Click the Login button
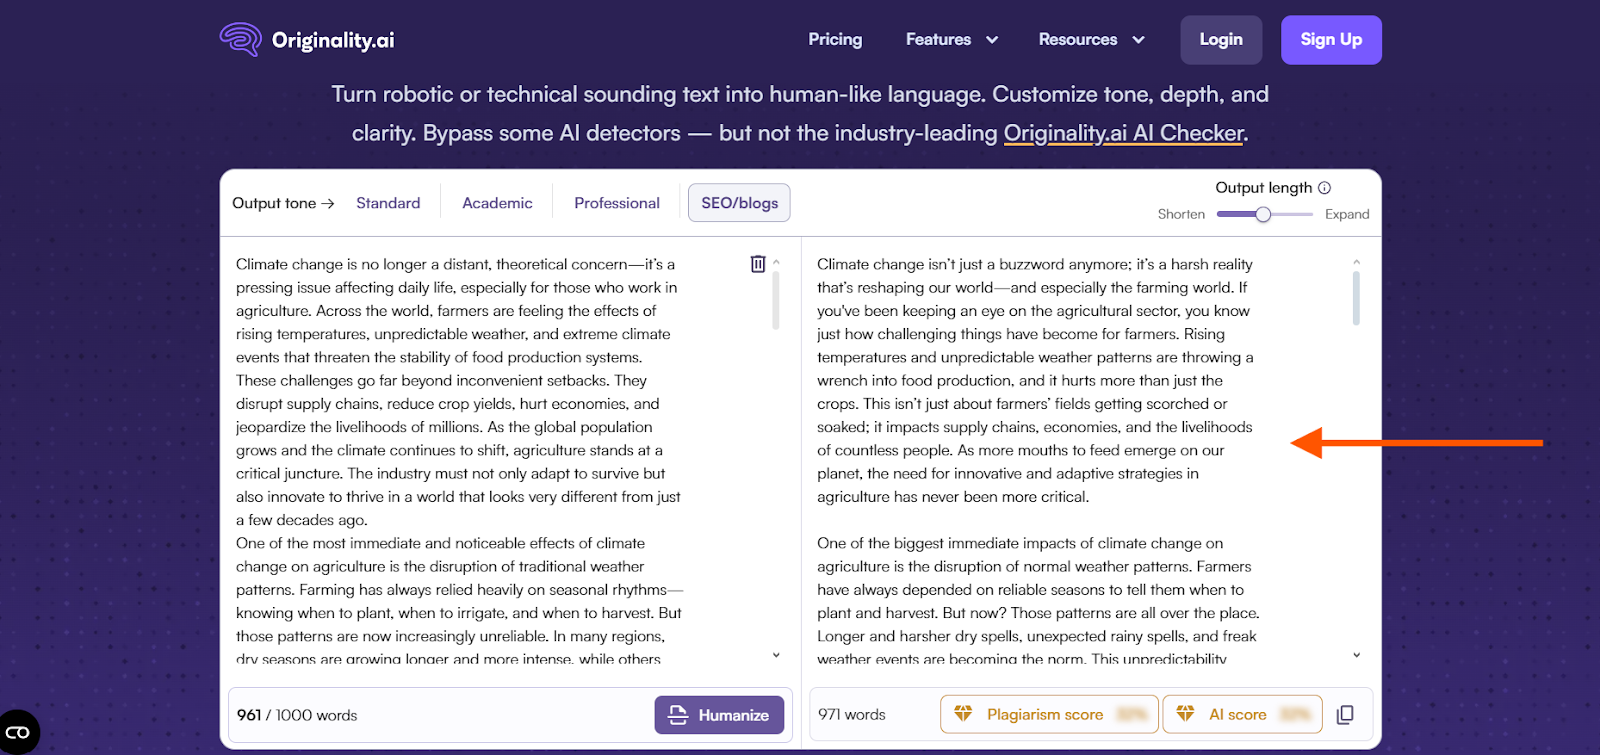The width and height of the screenshot is (1600, 755). 1221,40
